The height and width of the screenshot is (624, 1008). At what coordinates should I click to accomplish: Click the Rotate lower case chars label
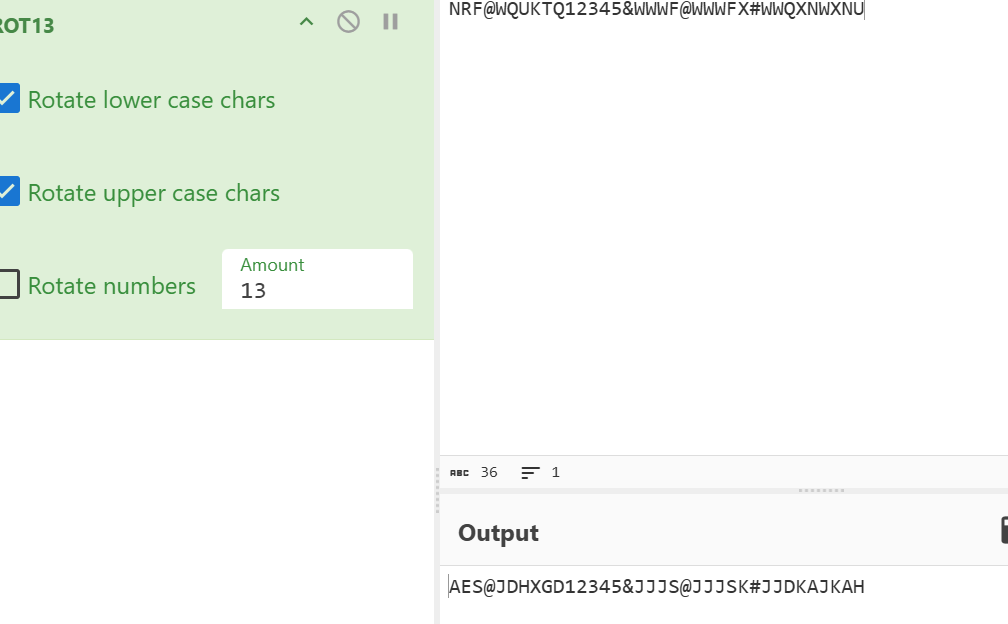[151, 100]
